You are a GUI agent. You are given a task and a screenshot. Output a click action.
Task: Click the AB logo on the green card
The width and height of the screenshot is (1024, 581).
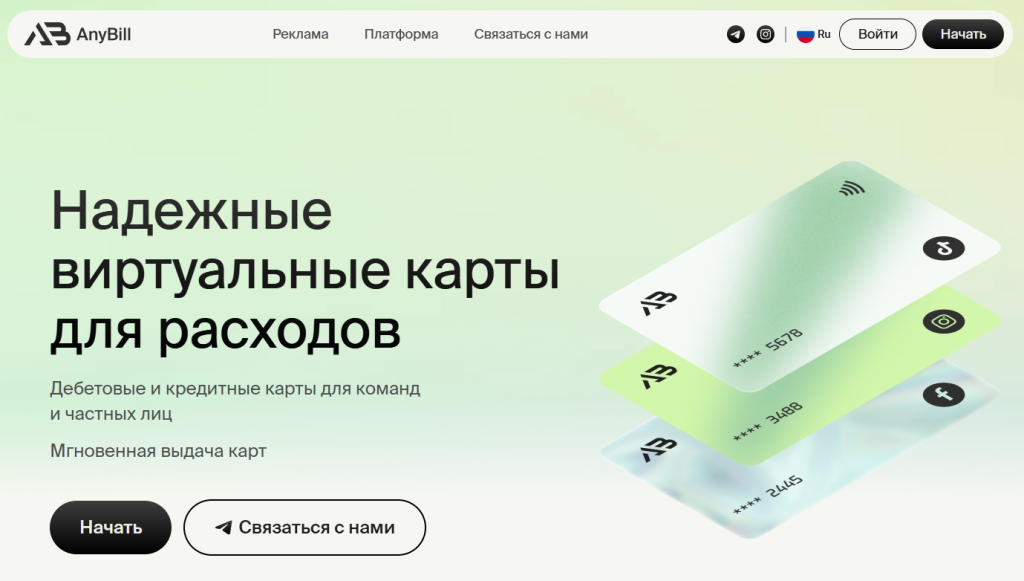[x=658, y=376]
